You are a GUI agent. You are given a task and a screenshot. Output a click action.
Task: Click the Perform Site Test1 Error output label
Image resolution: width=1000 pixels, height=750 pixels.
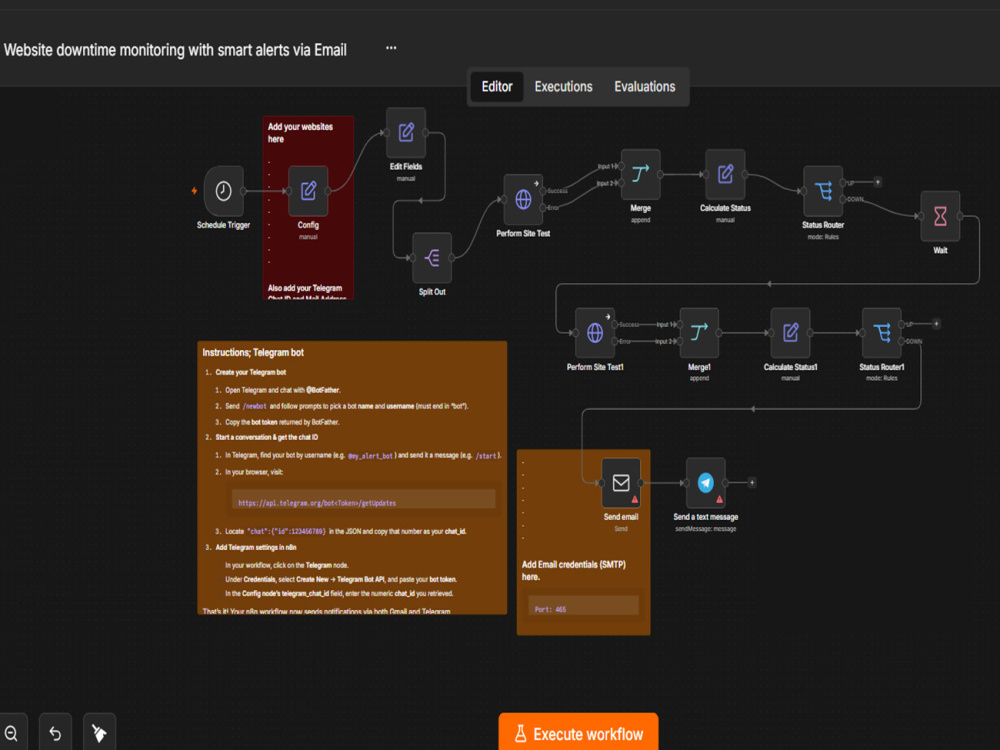click(x=624, y=341)
